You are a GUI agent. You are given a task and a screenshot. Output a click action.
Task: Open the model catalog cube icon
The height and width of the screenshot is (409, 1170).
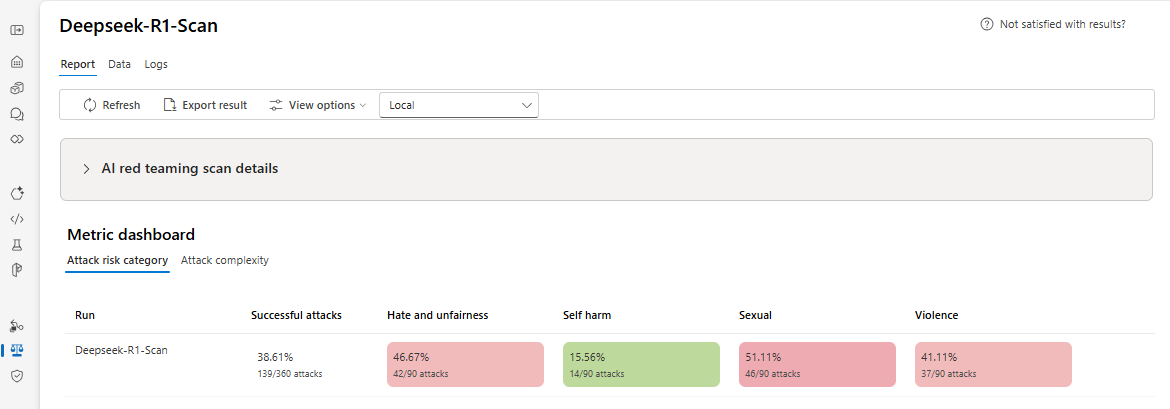pos(17,88)
